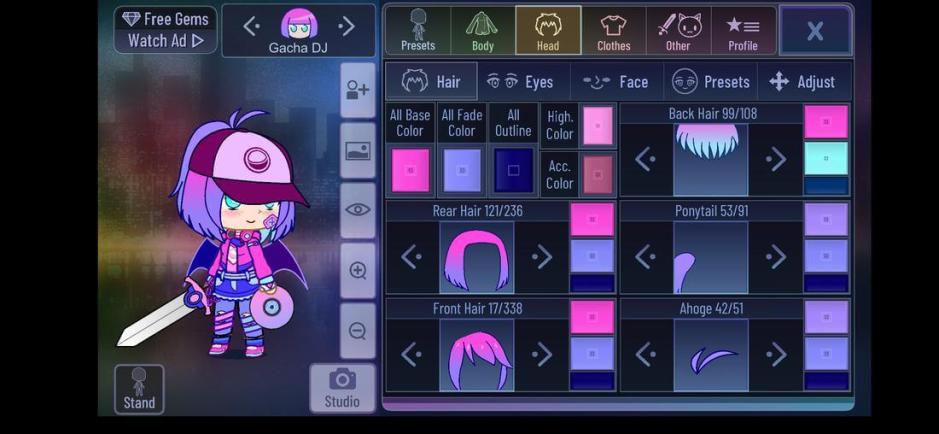The height and width of the screenshot is (434, 939).
Task: Open the Studio camera button
Action: click(x=343, y=388)
